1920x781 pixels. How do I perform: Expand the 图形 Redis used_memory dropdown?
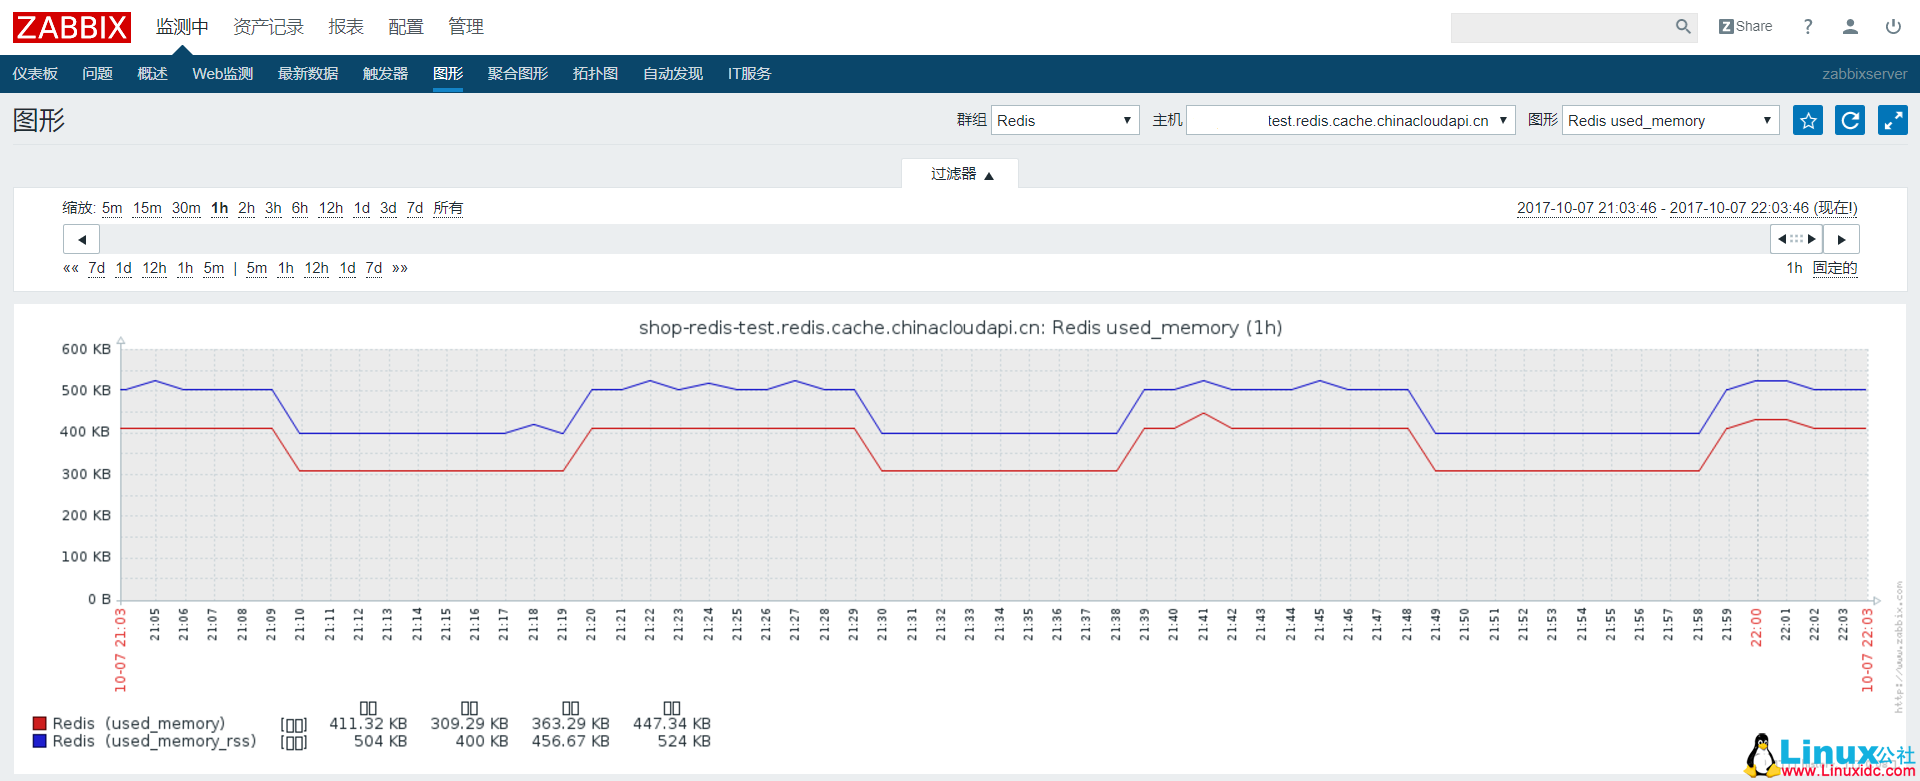(1670, 121)
